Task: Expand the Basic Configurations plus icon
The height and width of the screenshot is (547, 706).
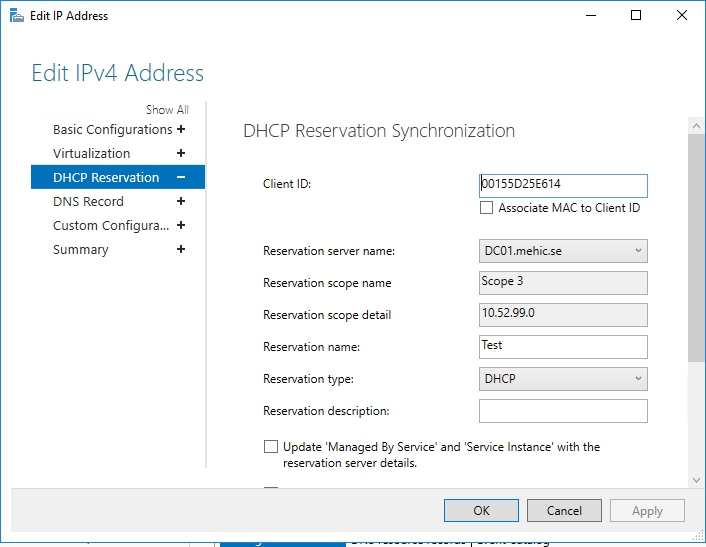Action: coord(181,129)
